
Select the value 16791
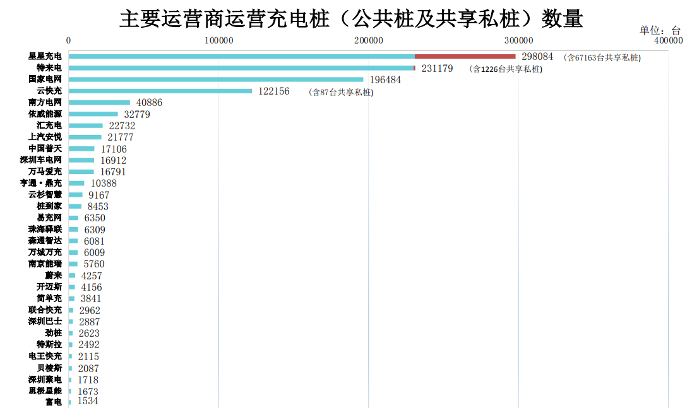tap(113, 172)
